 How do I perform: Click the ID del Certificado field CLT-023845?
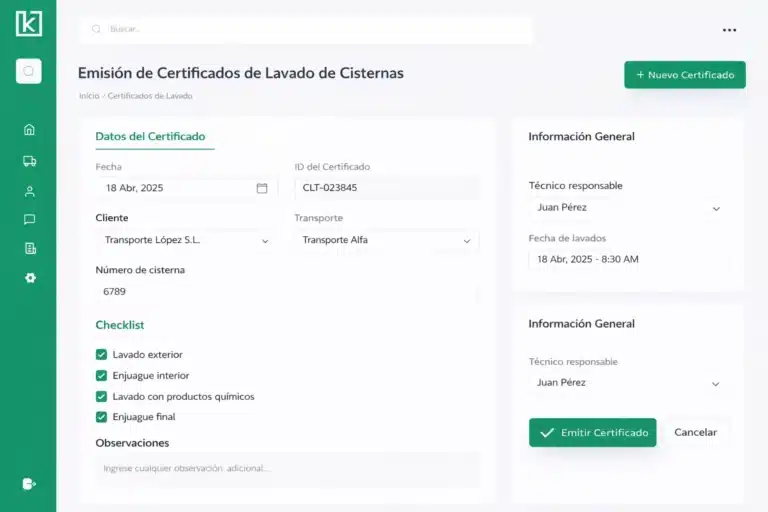coord(386,188)
